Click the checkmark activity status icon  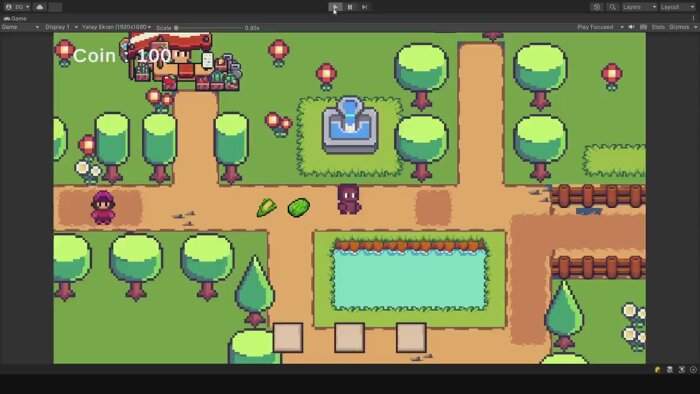pyautogui.click(x=693, y=369)
